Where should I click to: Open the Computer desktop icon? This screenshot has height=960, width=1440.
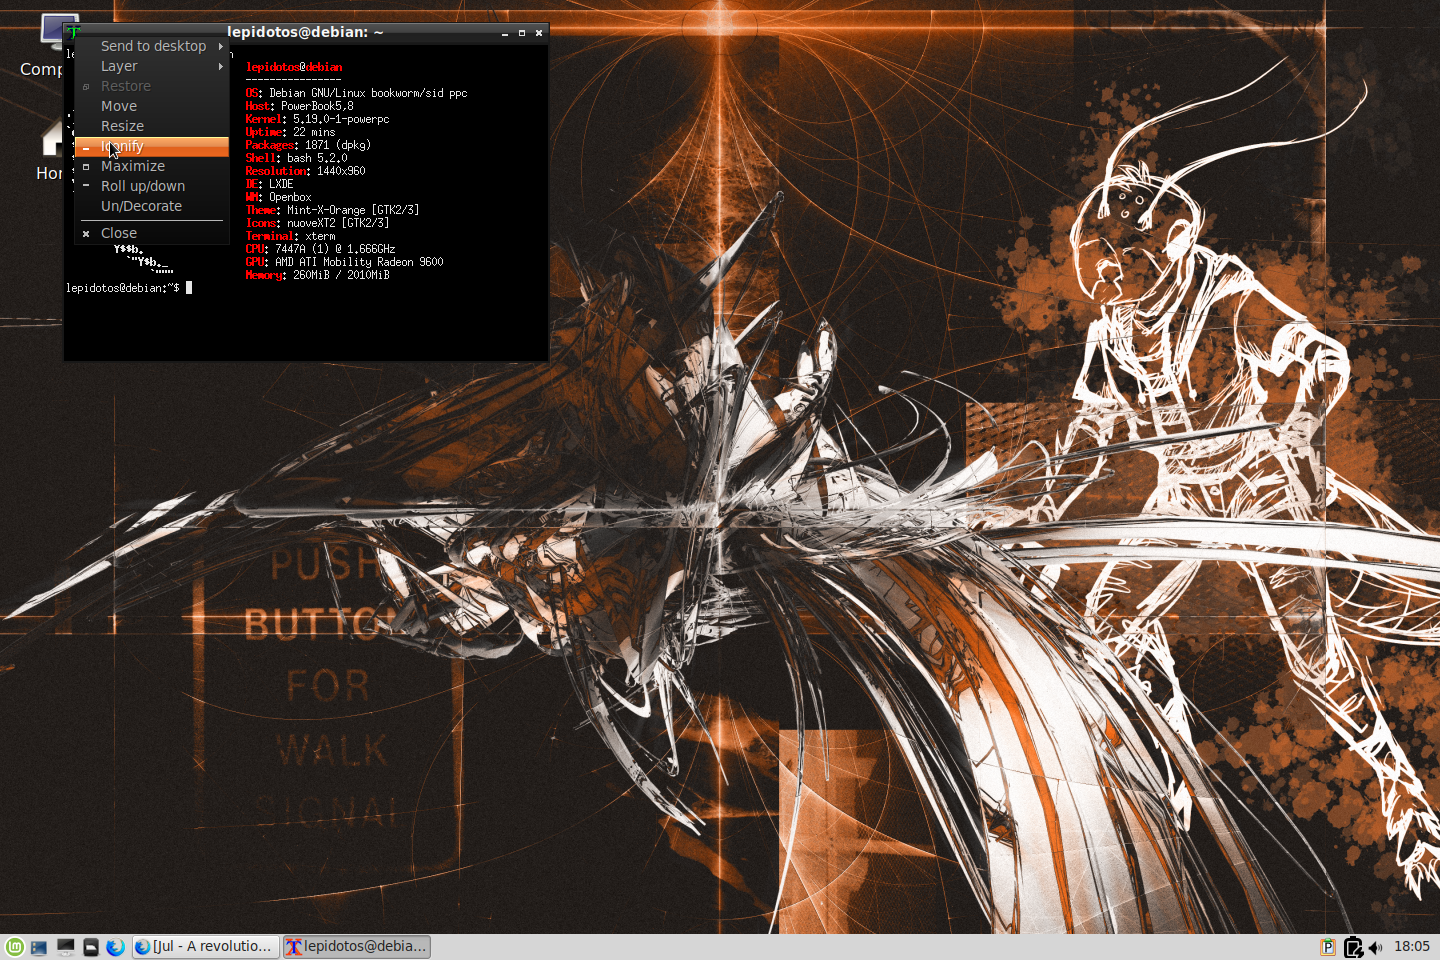[40, 45]
